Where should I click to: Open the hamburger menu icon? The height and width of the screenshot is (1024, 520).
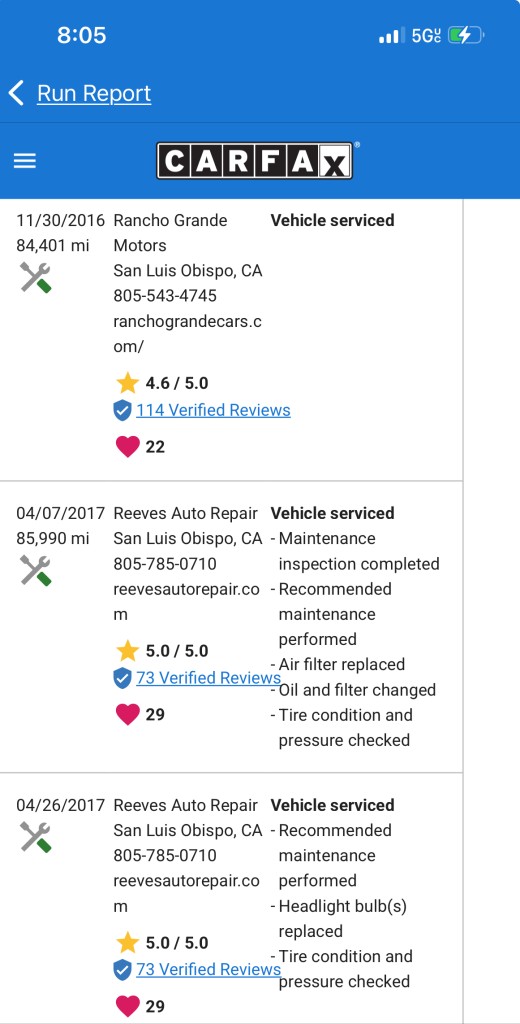25,161
